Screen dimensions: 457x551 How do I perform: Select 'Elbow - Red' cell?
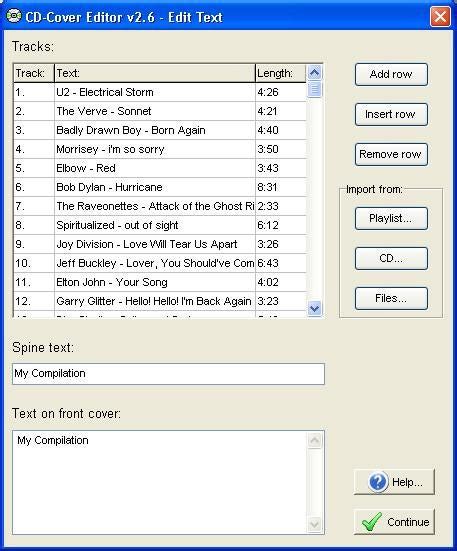155,168
